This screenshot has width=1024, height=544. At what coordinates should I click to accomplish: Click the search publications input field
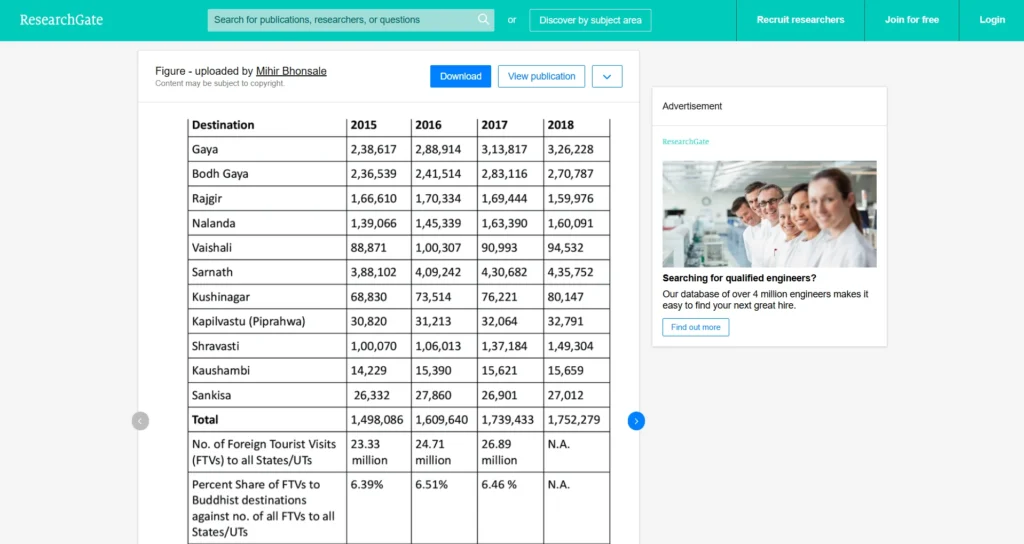340,20
